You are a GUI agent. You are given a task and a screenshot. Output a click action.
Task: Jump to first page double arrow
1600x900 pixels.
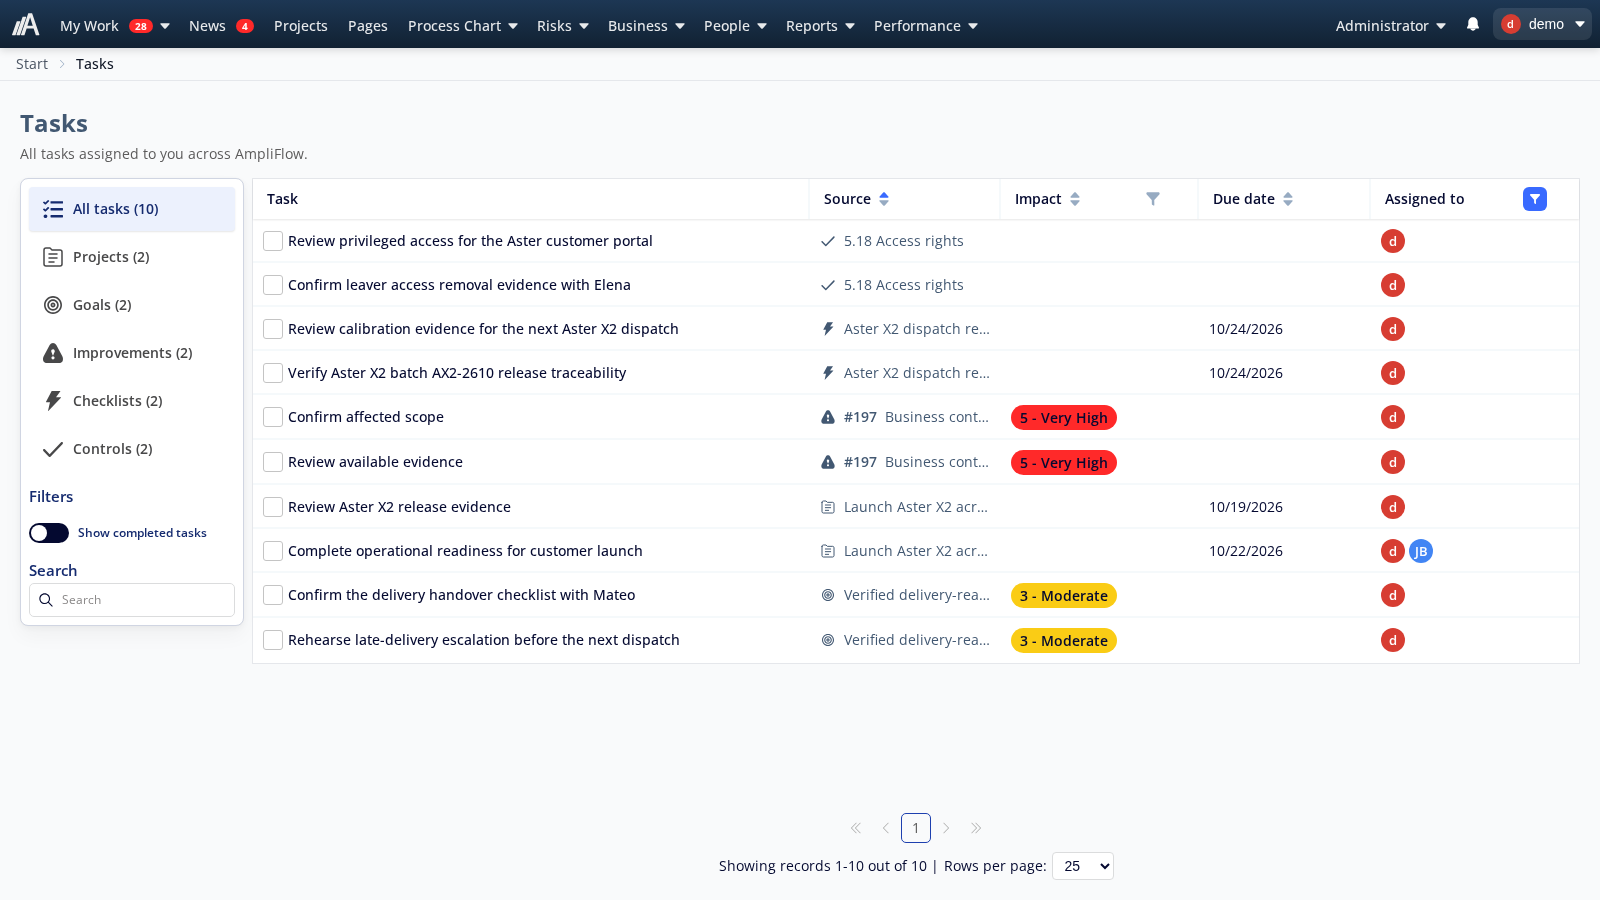(856, 828)
